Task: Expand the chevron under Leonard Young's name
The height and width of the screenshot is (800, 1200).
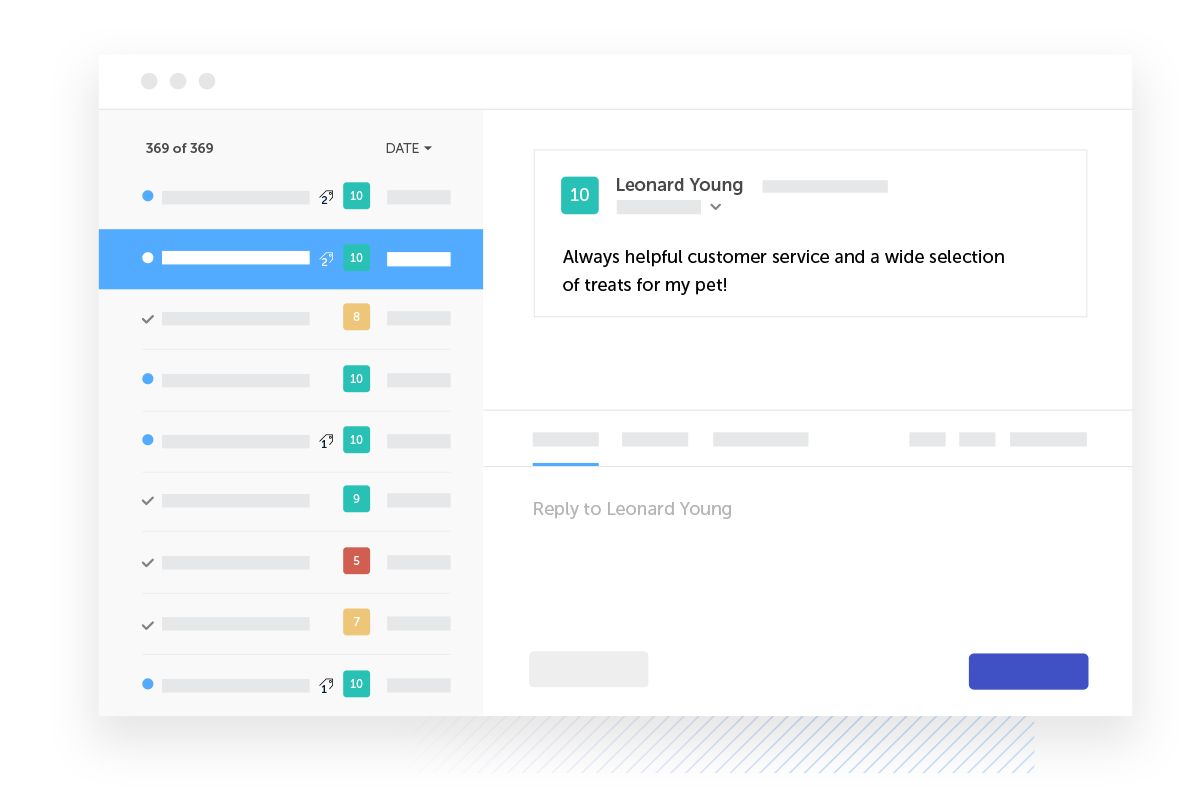Action: [715, 207]
